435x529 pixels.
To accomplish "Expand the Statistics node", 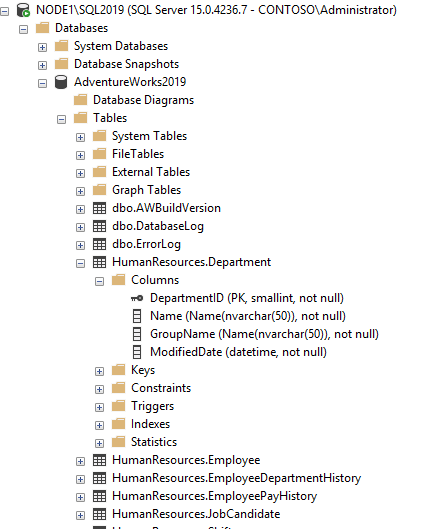I will coord(99,443).
